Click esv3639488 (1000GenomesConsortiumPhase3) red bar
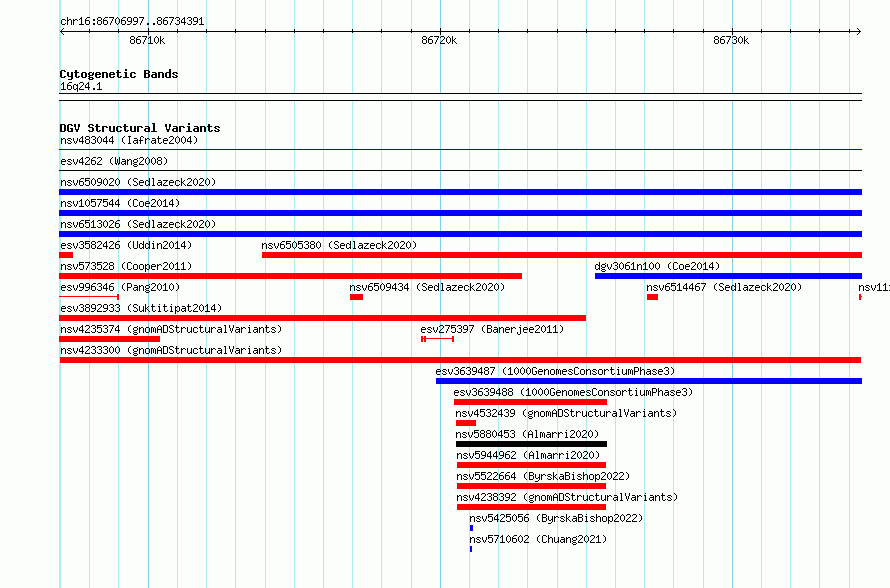 tap(531, 402)
